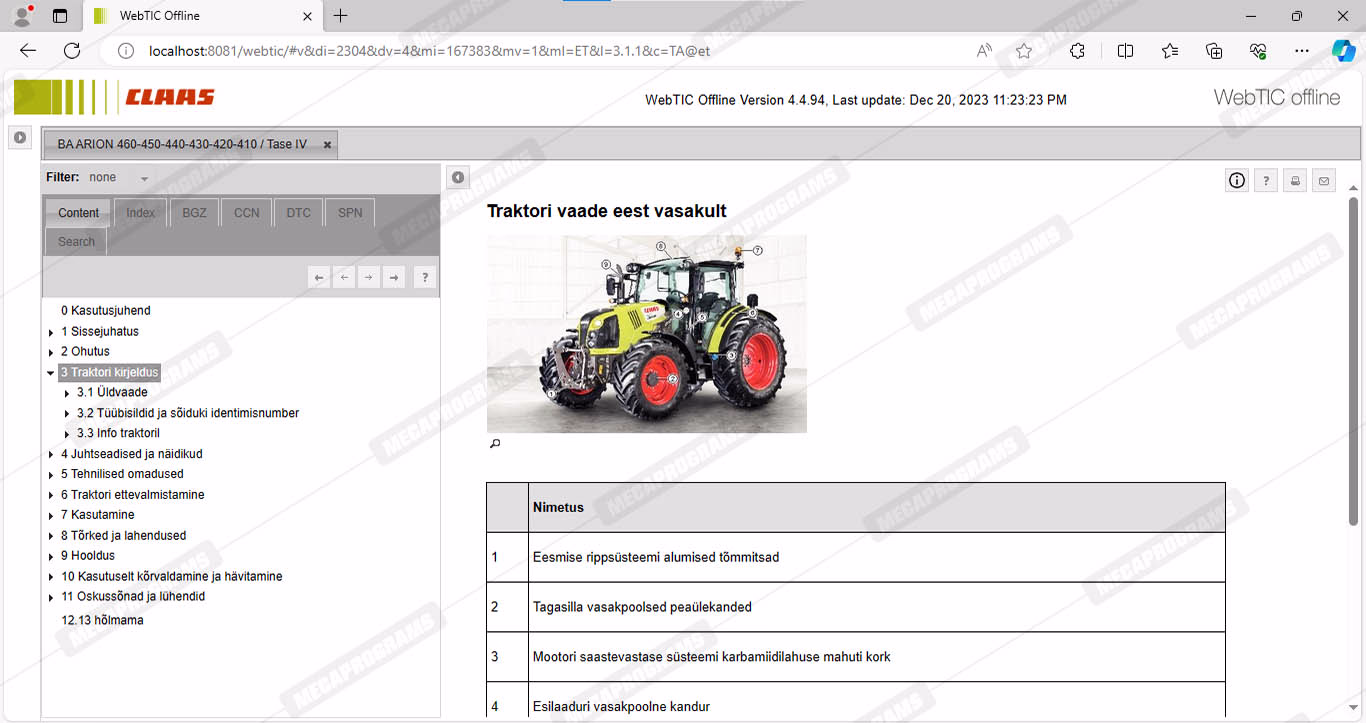
Task: Open 0 Kasutusjuhend in contents tree
Action: pyautogui.click(x=105, y=311)
